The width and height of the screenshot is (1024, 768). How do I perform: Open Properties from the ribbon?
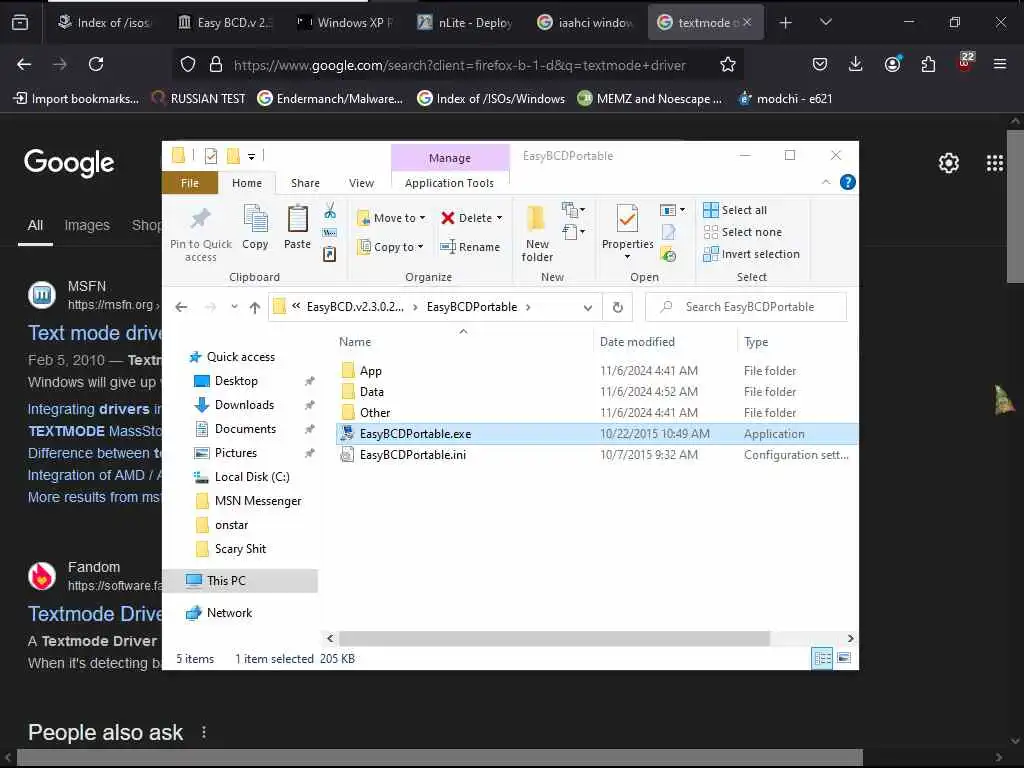(627, 232)
